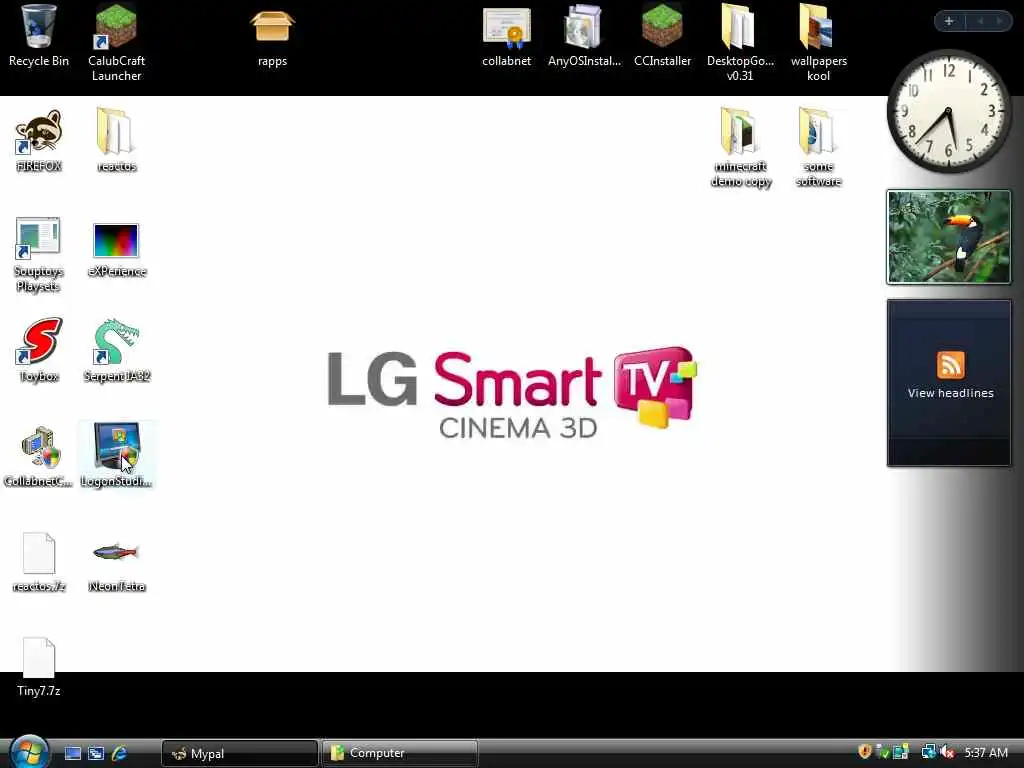Image resolution: width=1024 pixels, height=768 pixels.
Task: Click the 5:37 AM taskbar clock
Action: point(986,753)
